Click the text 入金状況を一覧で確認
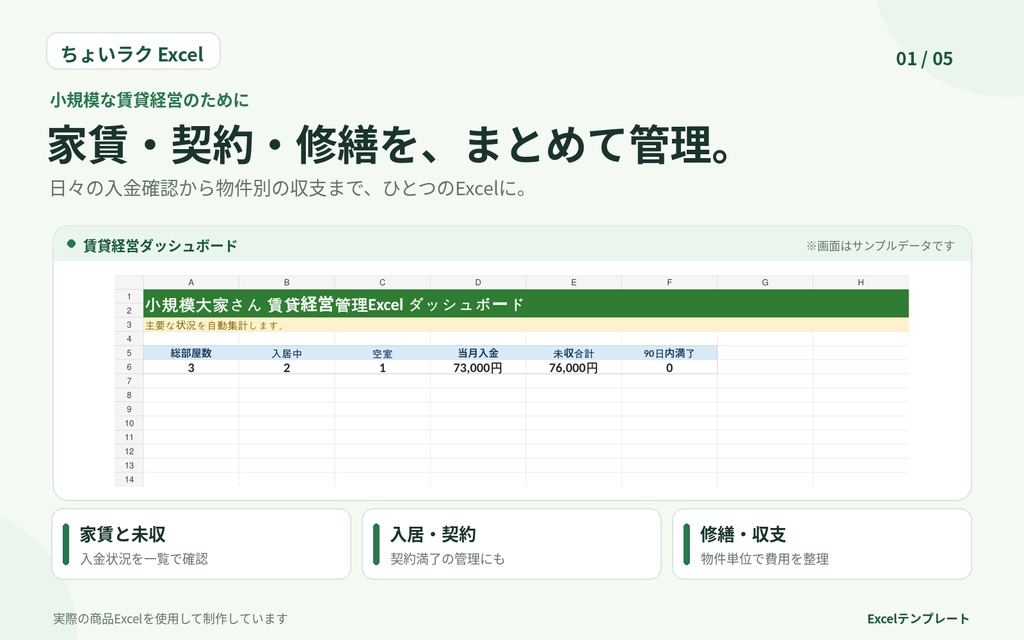 pos(144,558)
